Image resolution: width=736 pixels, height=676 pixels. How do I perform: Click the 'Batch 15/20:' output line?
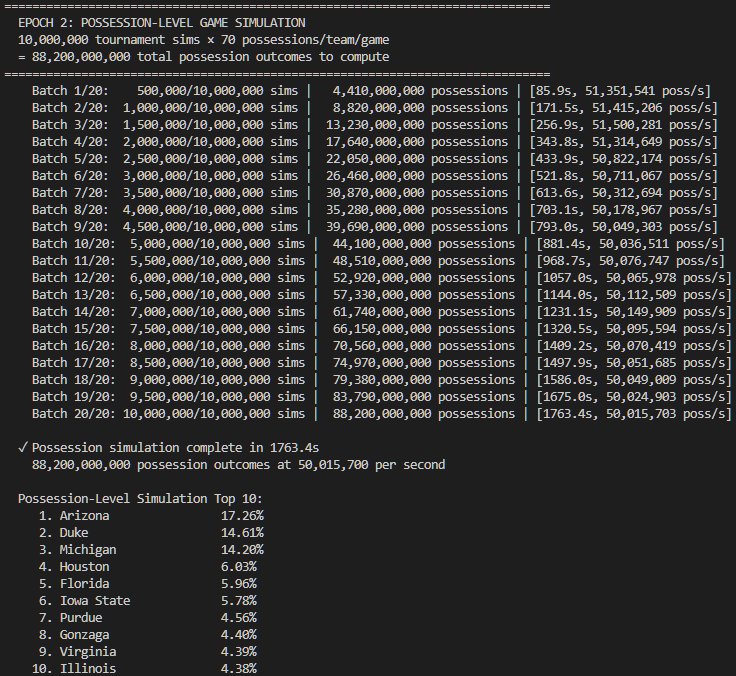(382, 329)
